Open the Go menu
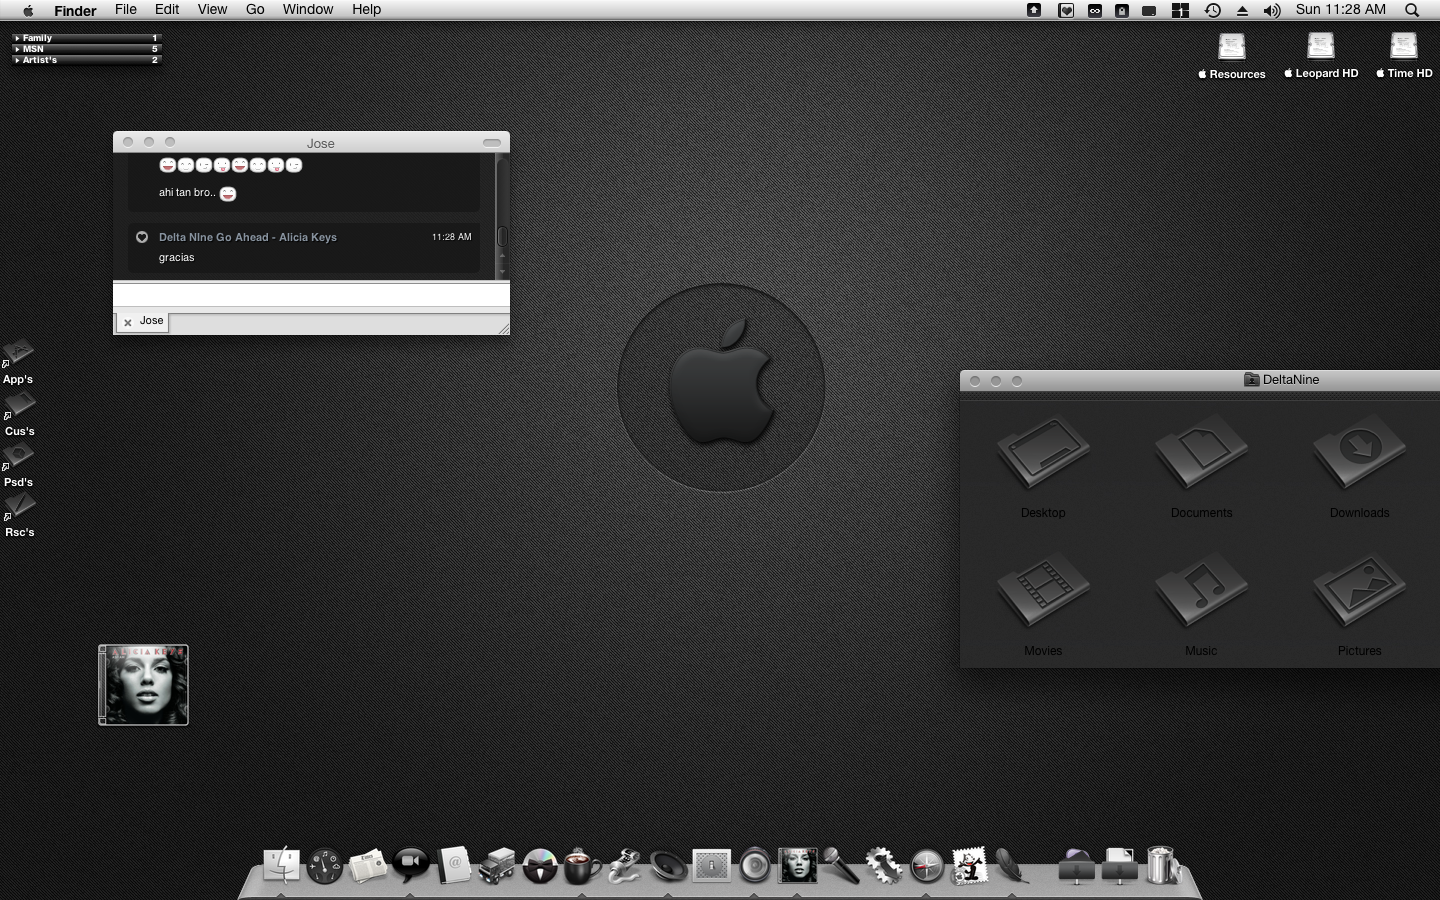 255,9
